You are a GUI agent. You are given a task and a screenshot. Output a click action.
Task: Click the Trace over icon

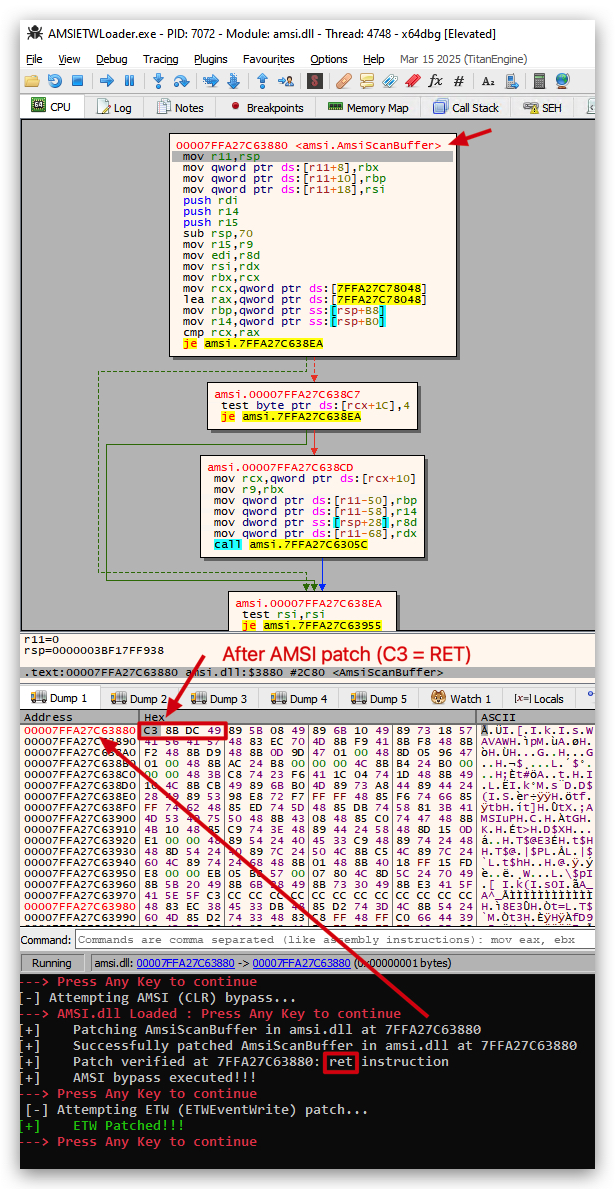pyautogui.click(x=233, y=80)
